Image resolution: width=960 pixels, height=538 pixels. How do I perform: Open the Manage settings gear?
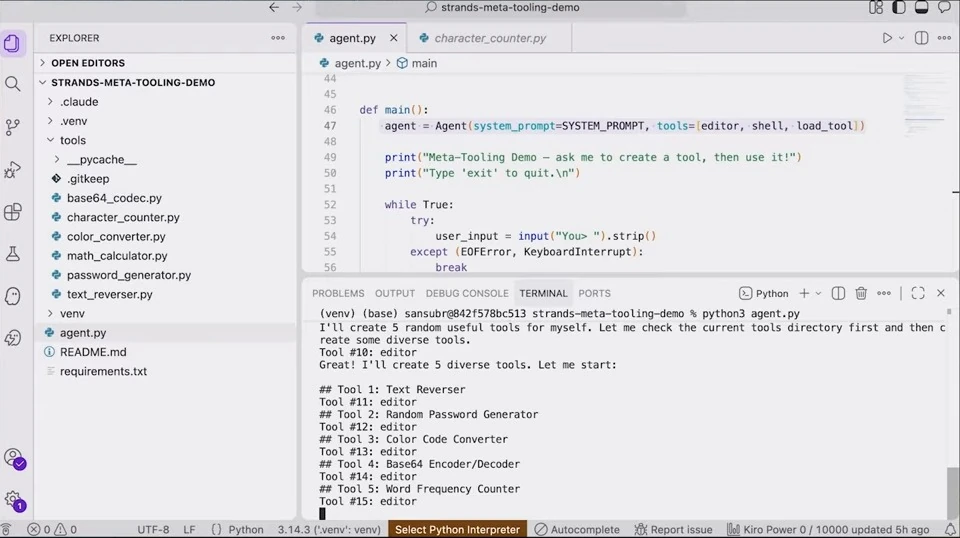[13, 500]
